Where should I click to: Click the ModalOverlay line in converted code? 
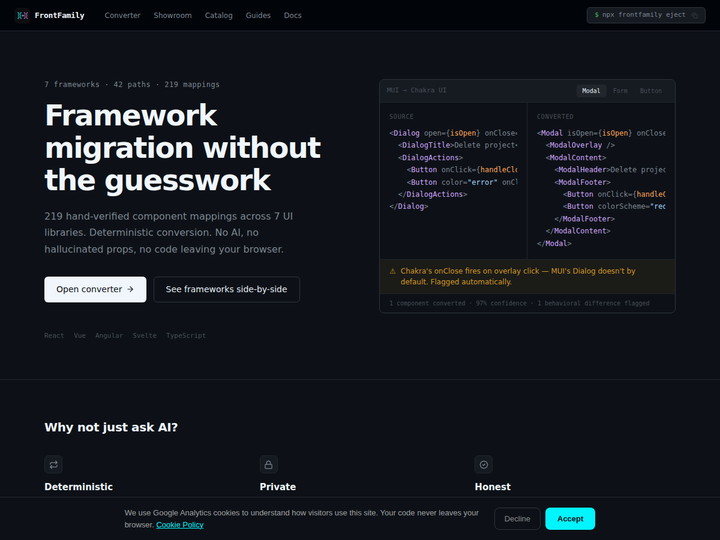tap(580, 145)
